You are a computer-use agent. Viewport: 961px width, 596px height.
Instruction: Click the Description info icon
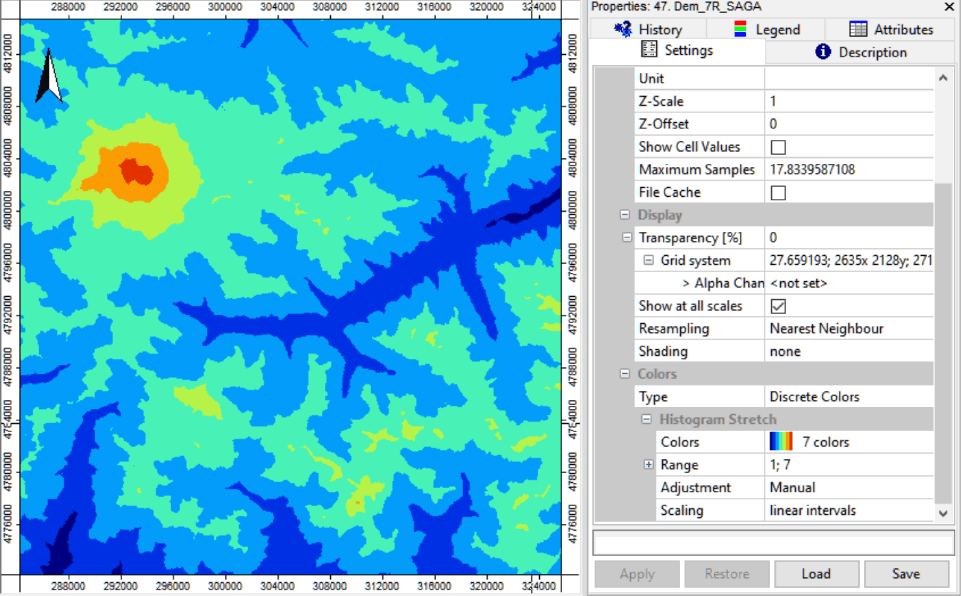823,51
